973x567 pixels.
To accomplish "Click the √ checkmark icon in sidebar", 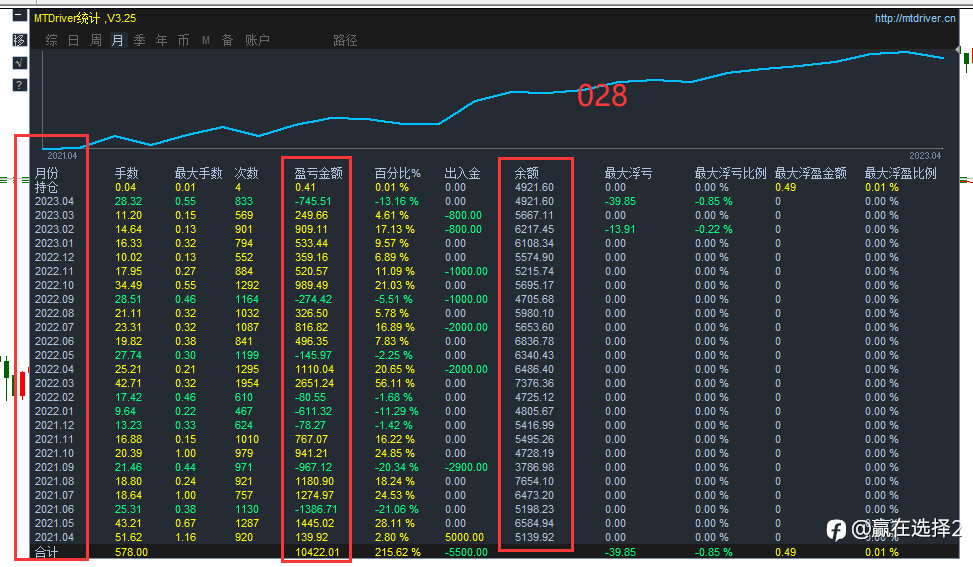I will (x=19, y=63).
